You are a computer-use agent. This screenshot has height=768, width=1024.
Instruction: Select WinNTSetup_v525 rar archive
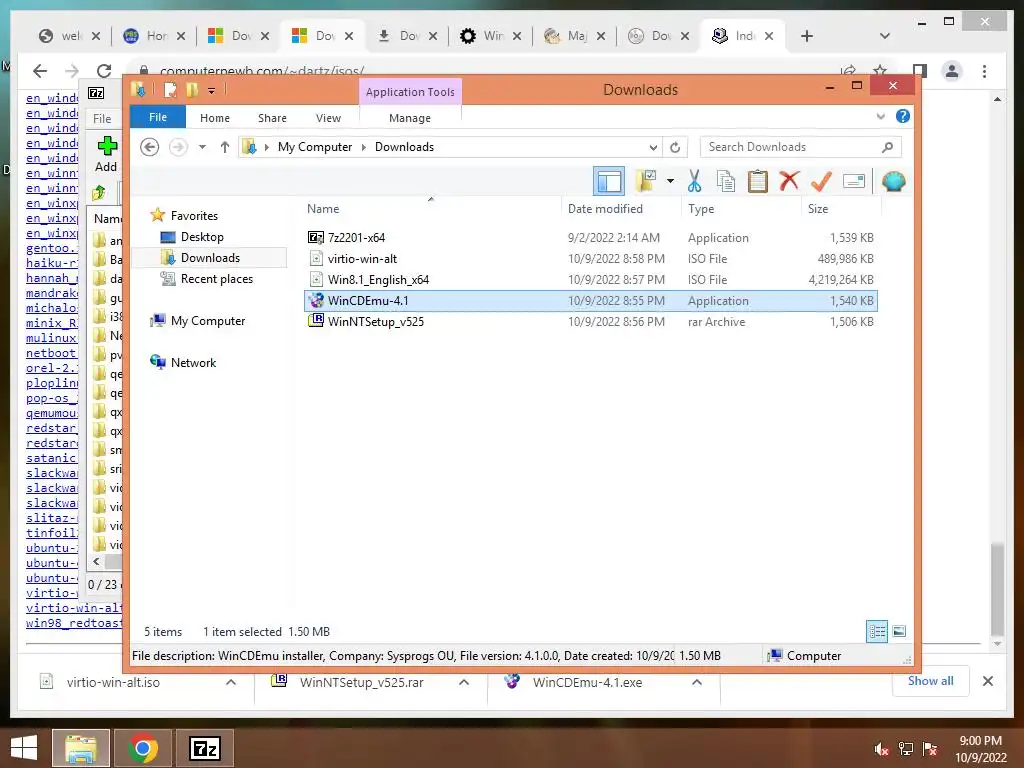(x=591, y=321)
